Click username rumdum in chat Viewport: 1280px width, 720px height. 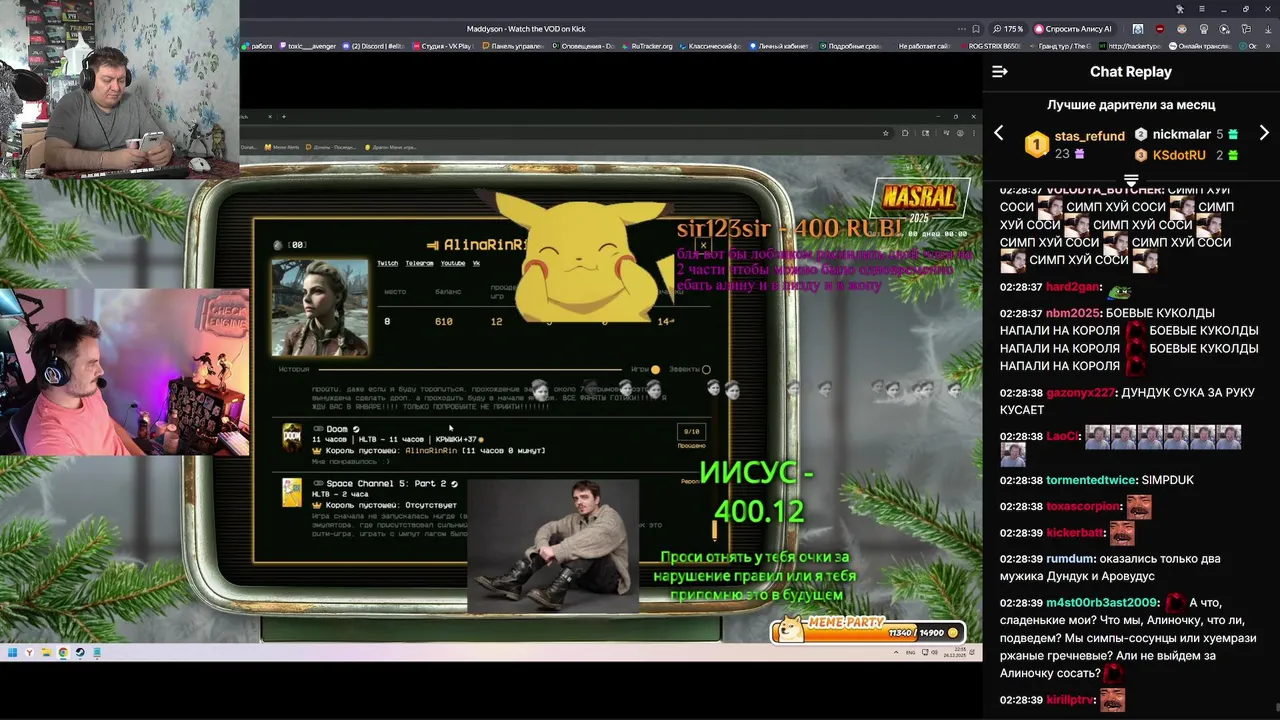(x=1070, y=559)
